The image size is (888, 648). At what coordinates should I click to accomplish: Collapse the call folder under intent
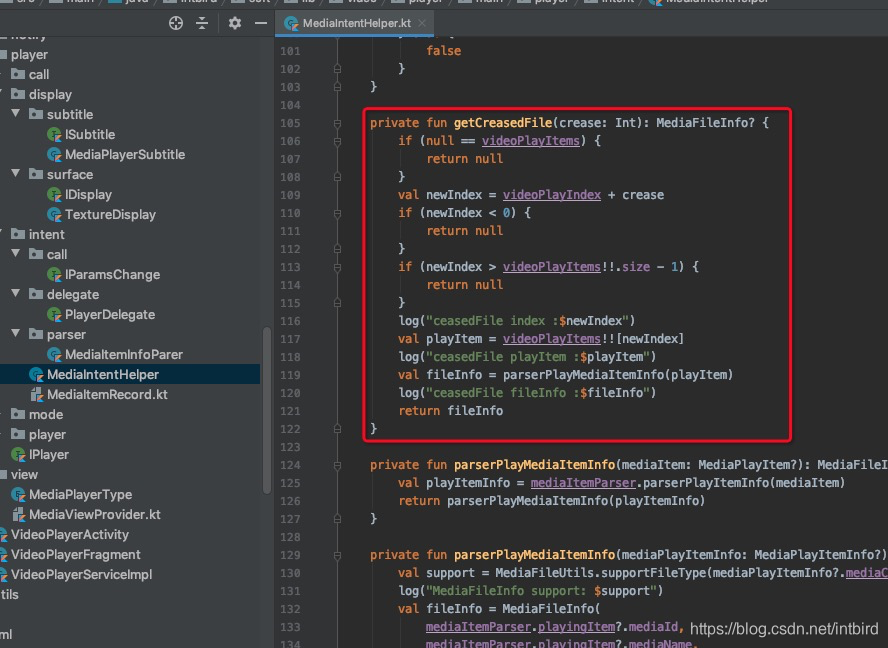click(x=16, y=254)
